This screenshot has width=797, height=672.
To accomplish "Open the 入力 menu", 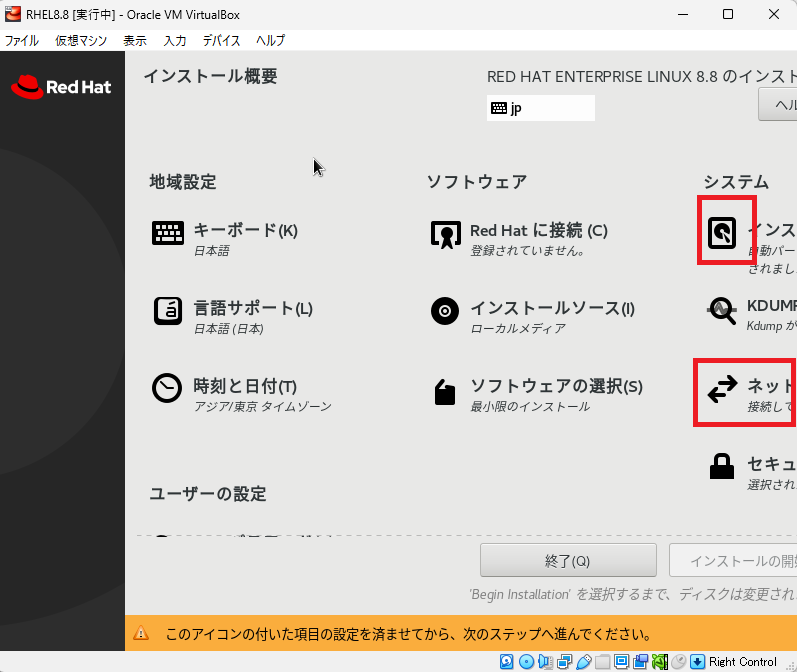I will pyautogui.click(x=175, y=41).
